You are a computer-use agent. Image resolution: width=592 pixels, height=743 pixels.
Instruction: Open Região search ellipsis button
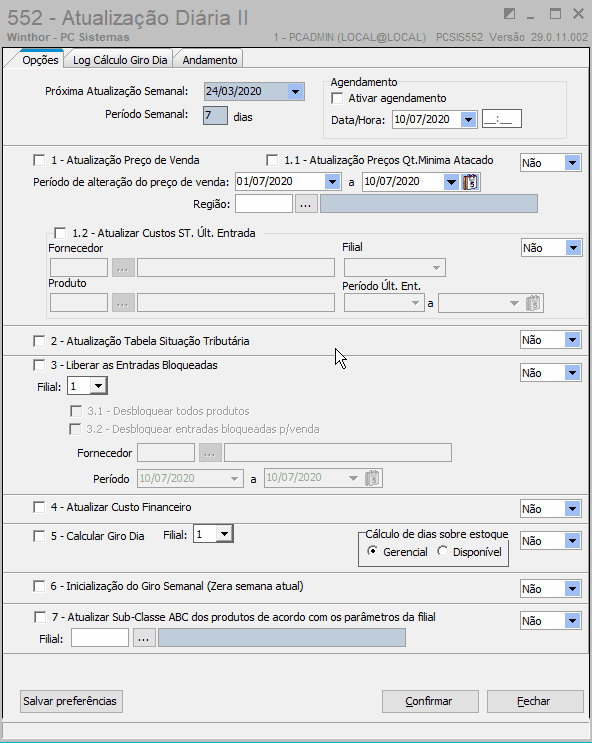pyautogui.click(x=306, y=204)
